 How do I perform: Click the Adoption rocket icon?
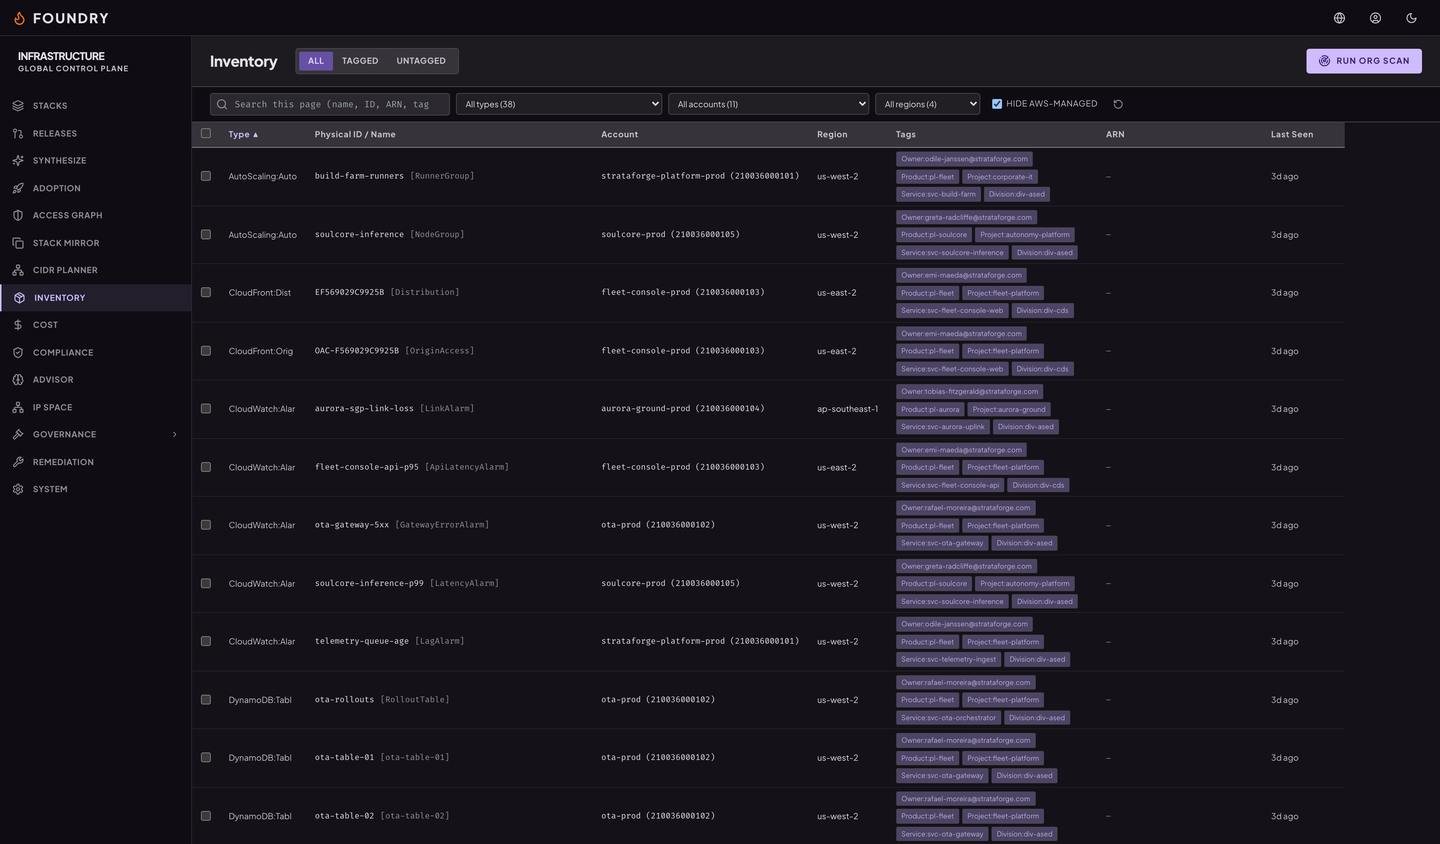click(x=18, y=188)
